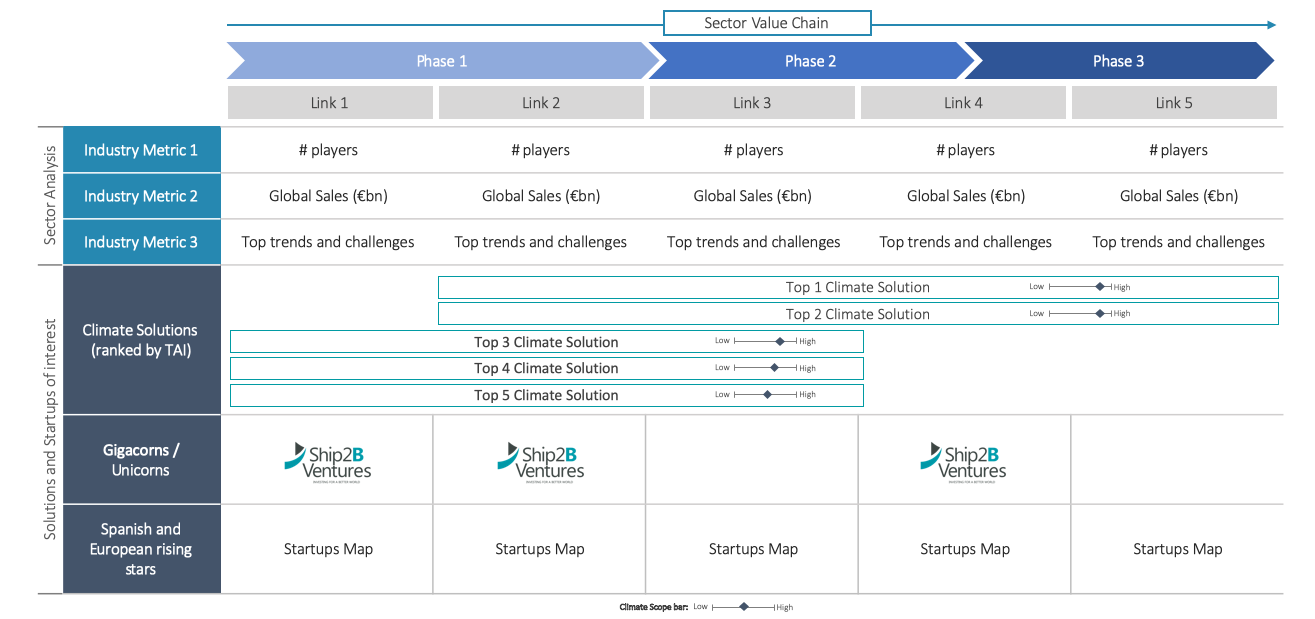
Task: Click the Climate Solutions (ranked by TAI) label
Action: (141, 340)
